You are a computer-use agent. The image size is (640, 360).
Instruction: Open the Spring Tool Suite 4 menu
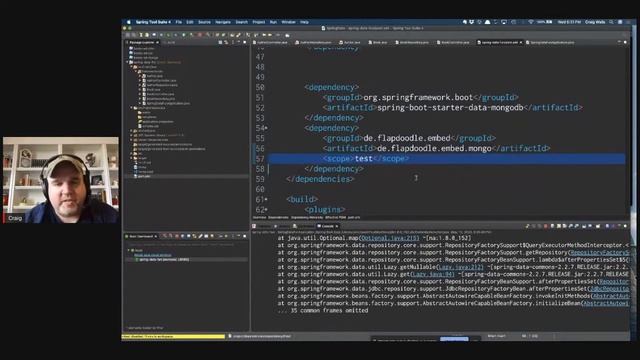pyautogui.click(x=153, y=22)
